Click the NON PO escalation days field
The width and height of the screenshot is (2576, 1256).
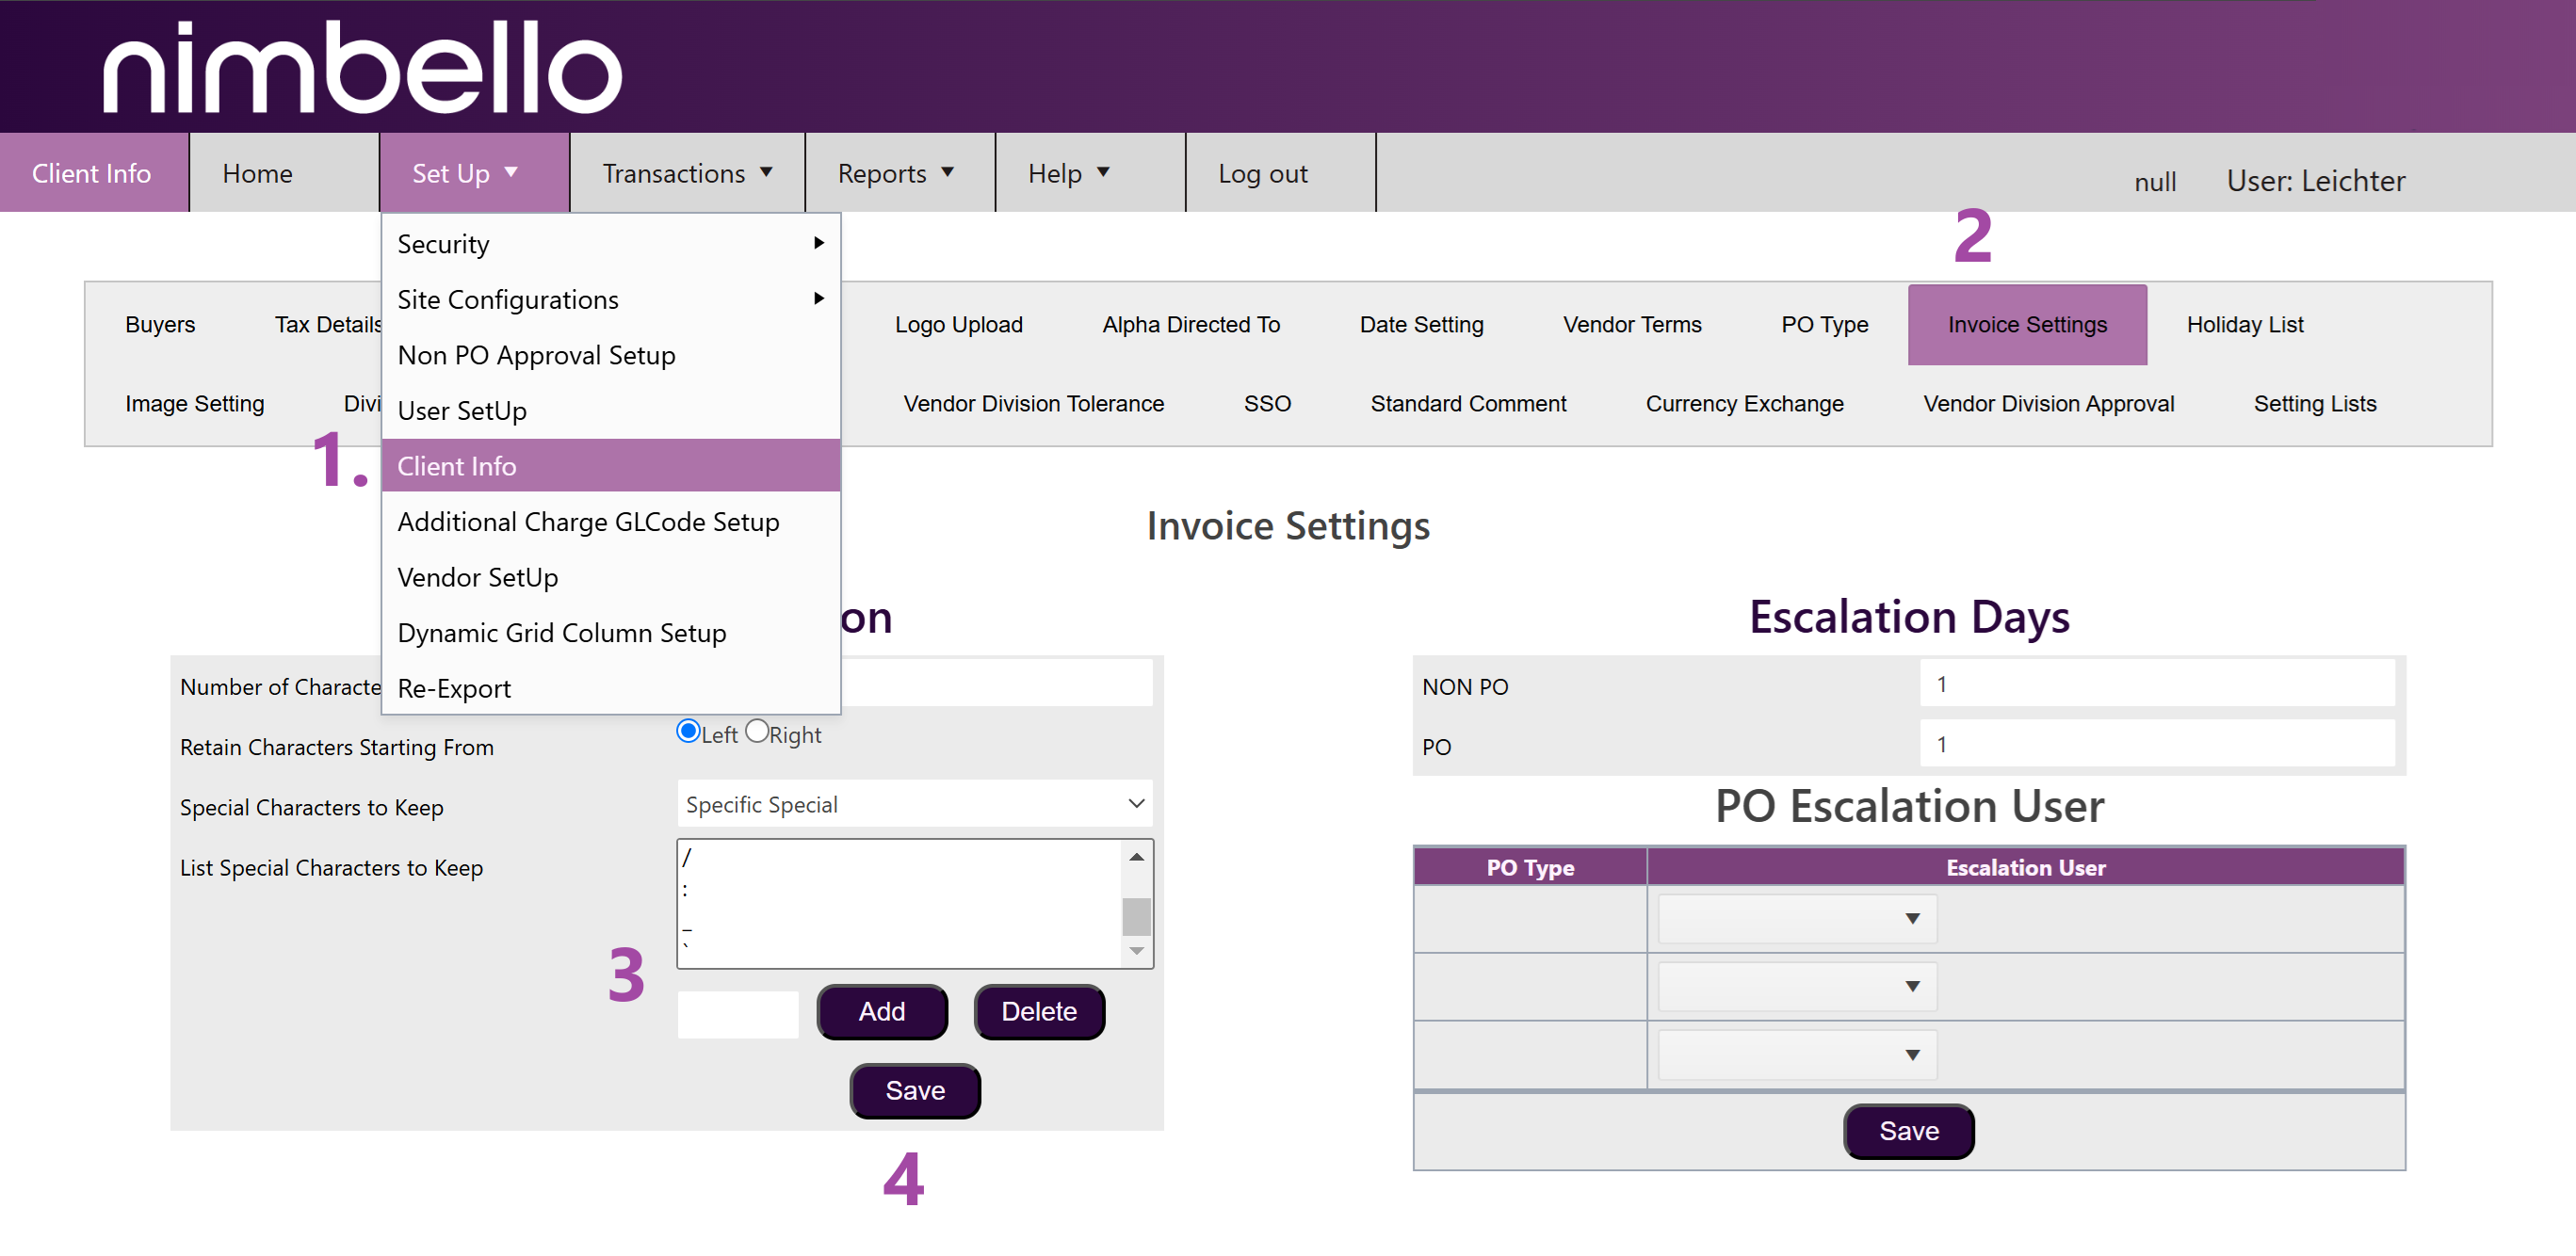click(x=2156, y=684)
